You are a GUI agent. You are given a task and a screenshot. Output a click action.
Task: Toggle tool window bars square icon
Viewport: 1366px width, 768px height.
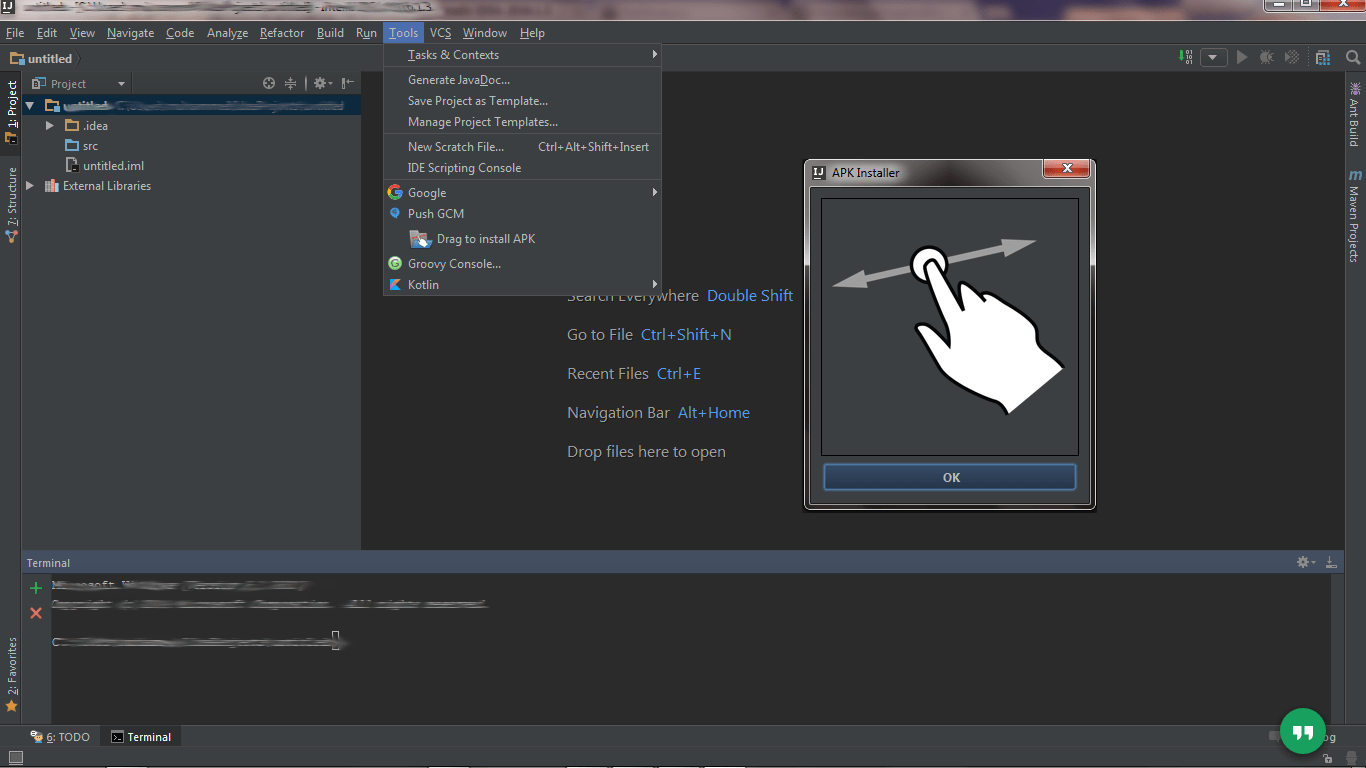pos(15,757)
